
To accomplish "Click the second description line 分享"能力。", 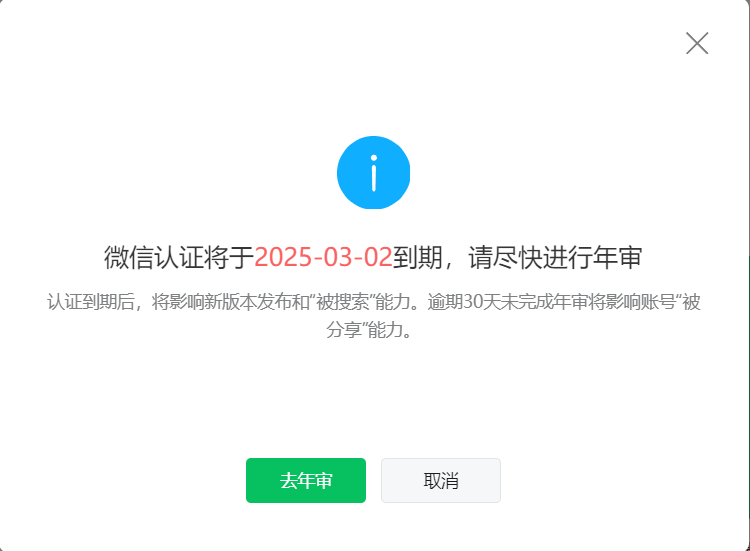I will 369,330.
